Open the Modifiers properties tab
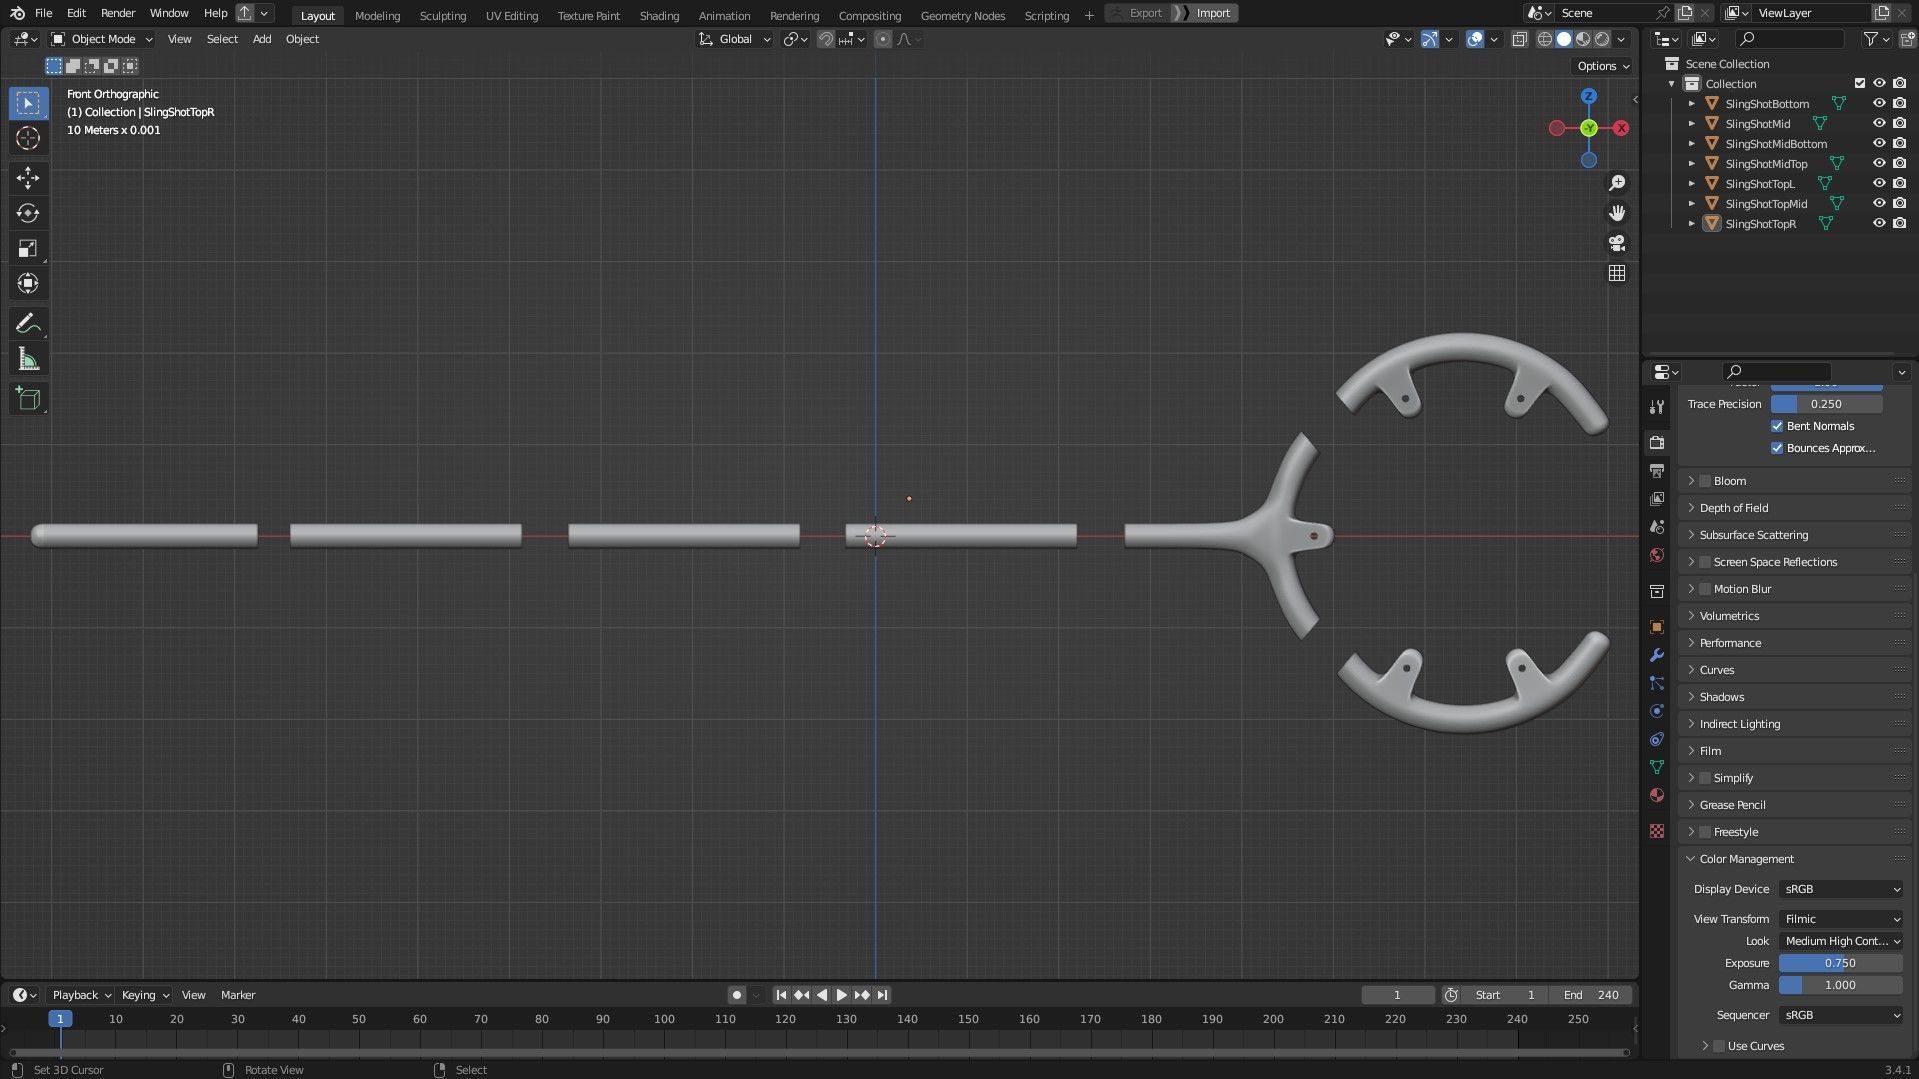The height and width of the screenshot is (1079, 1919). coord(1657,655)
